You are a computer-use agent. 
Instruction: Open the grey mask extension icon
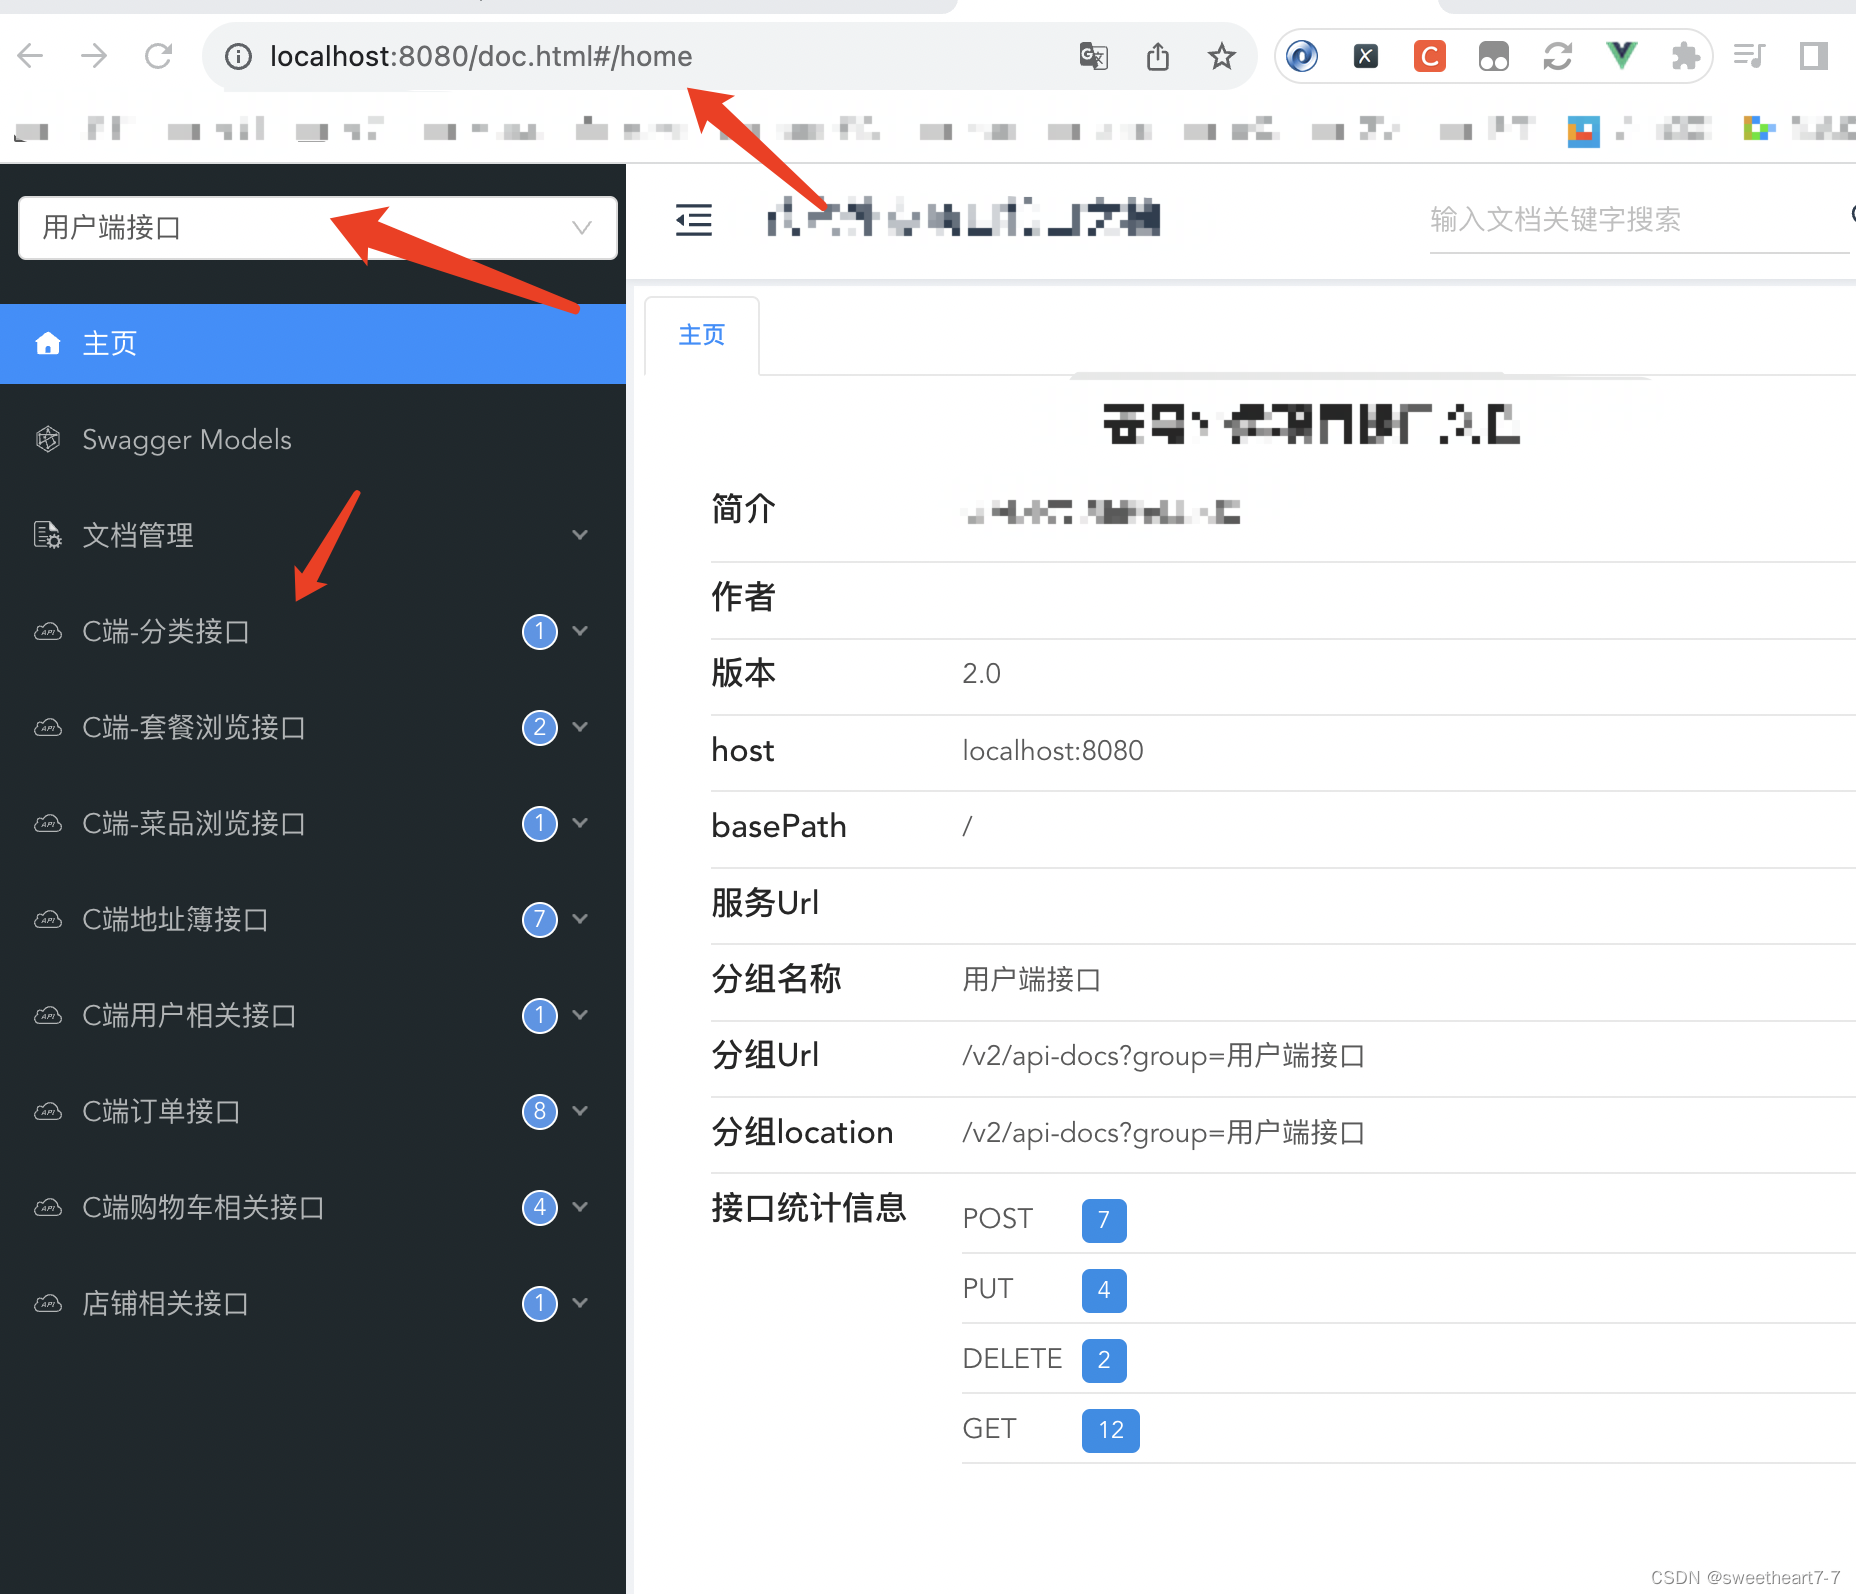point(1494,56)
